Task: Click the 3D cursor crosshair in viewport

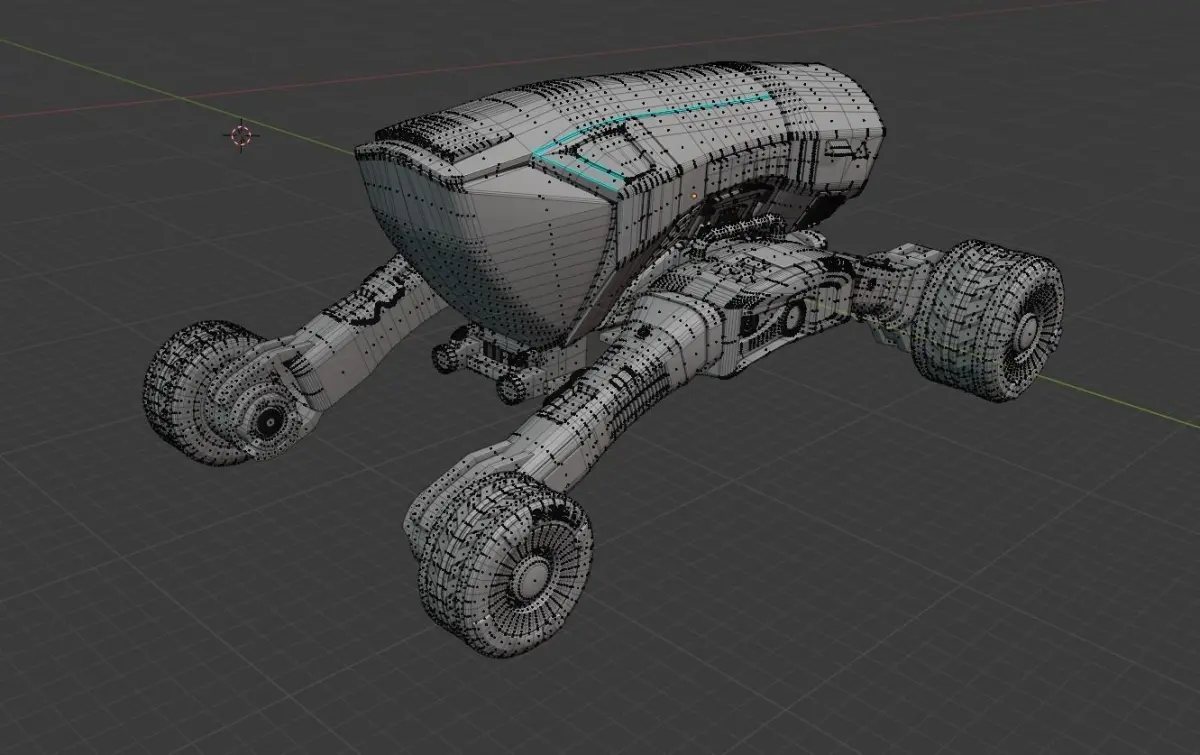Action: [240, 134]
